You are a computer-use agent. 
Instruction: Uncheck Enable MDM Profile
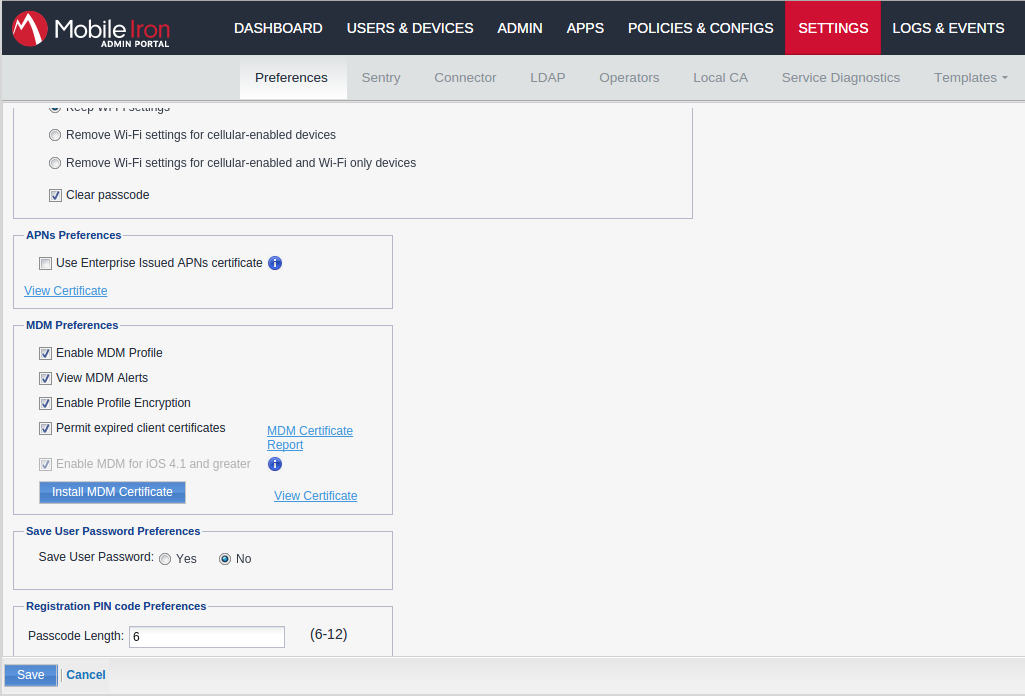point(45,353)
